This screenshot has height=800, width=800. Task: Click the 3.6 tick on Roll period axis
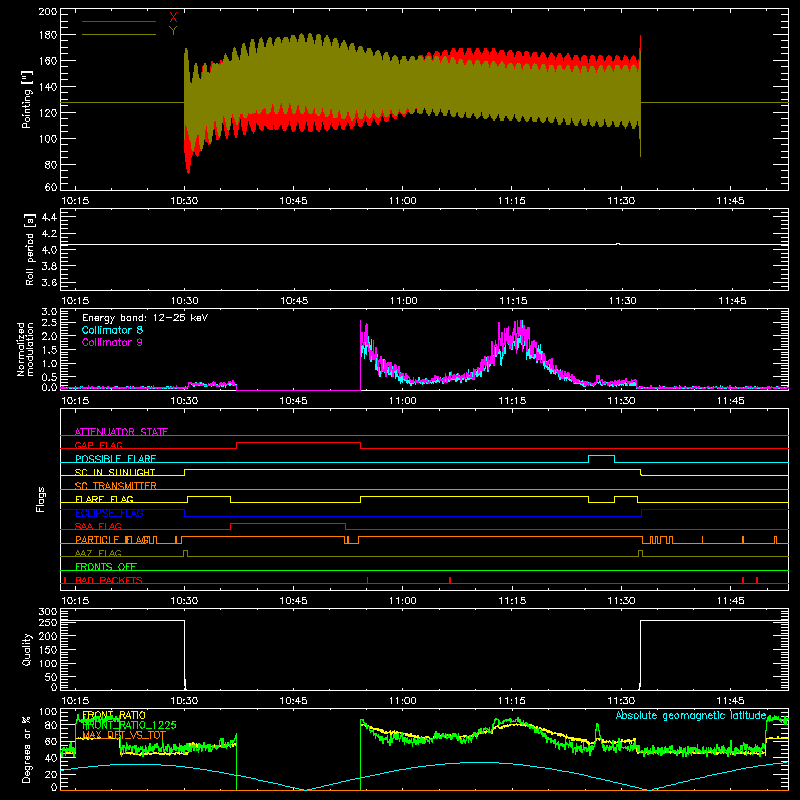[x=49, y=283]
